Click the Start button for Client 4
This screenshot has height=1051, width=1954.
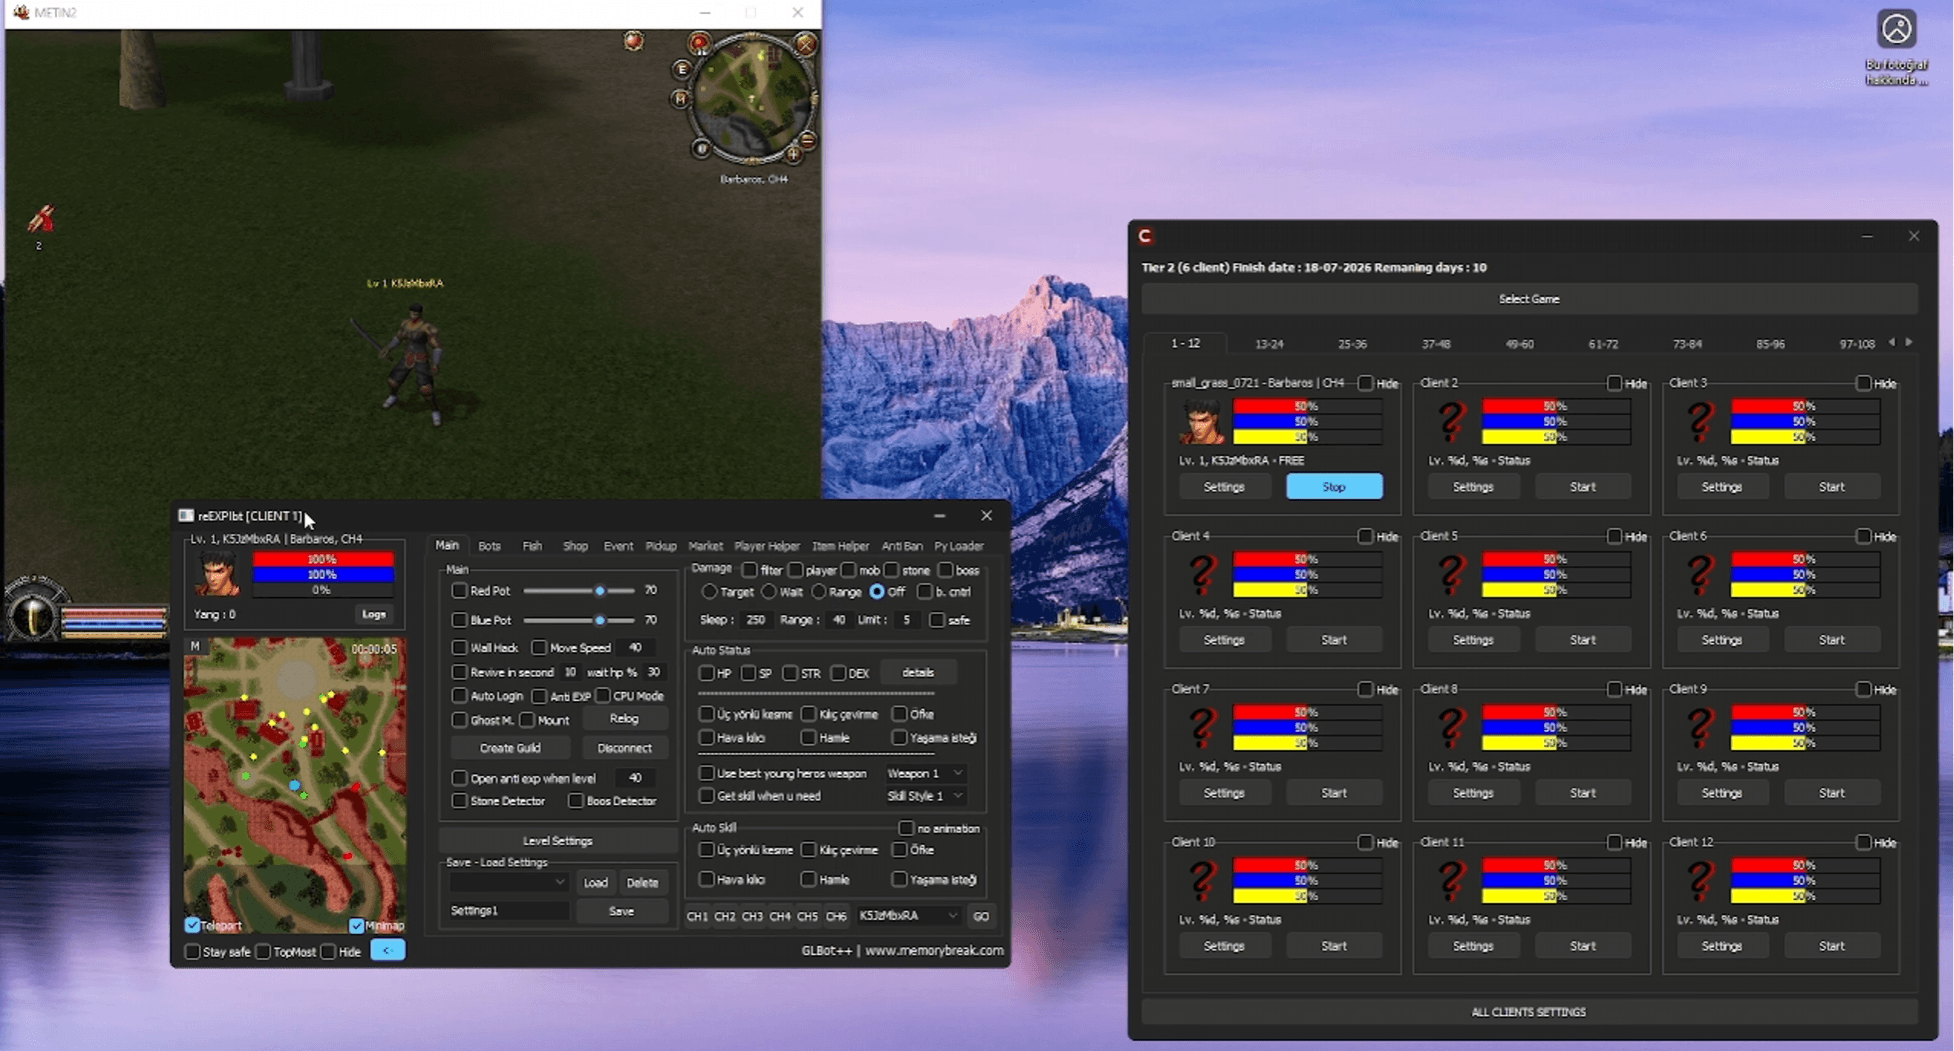[x=1334, y=640]
